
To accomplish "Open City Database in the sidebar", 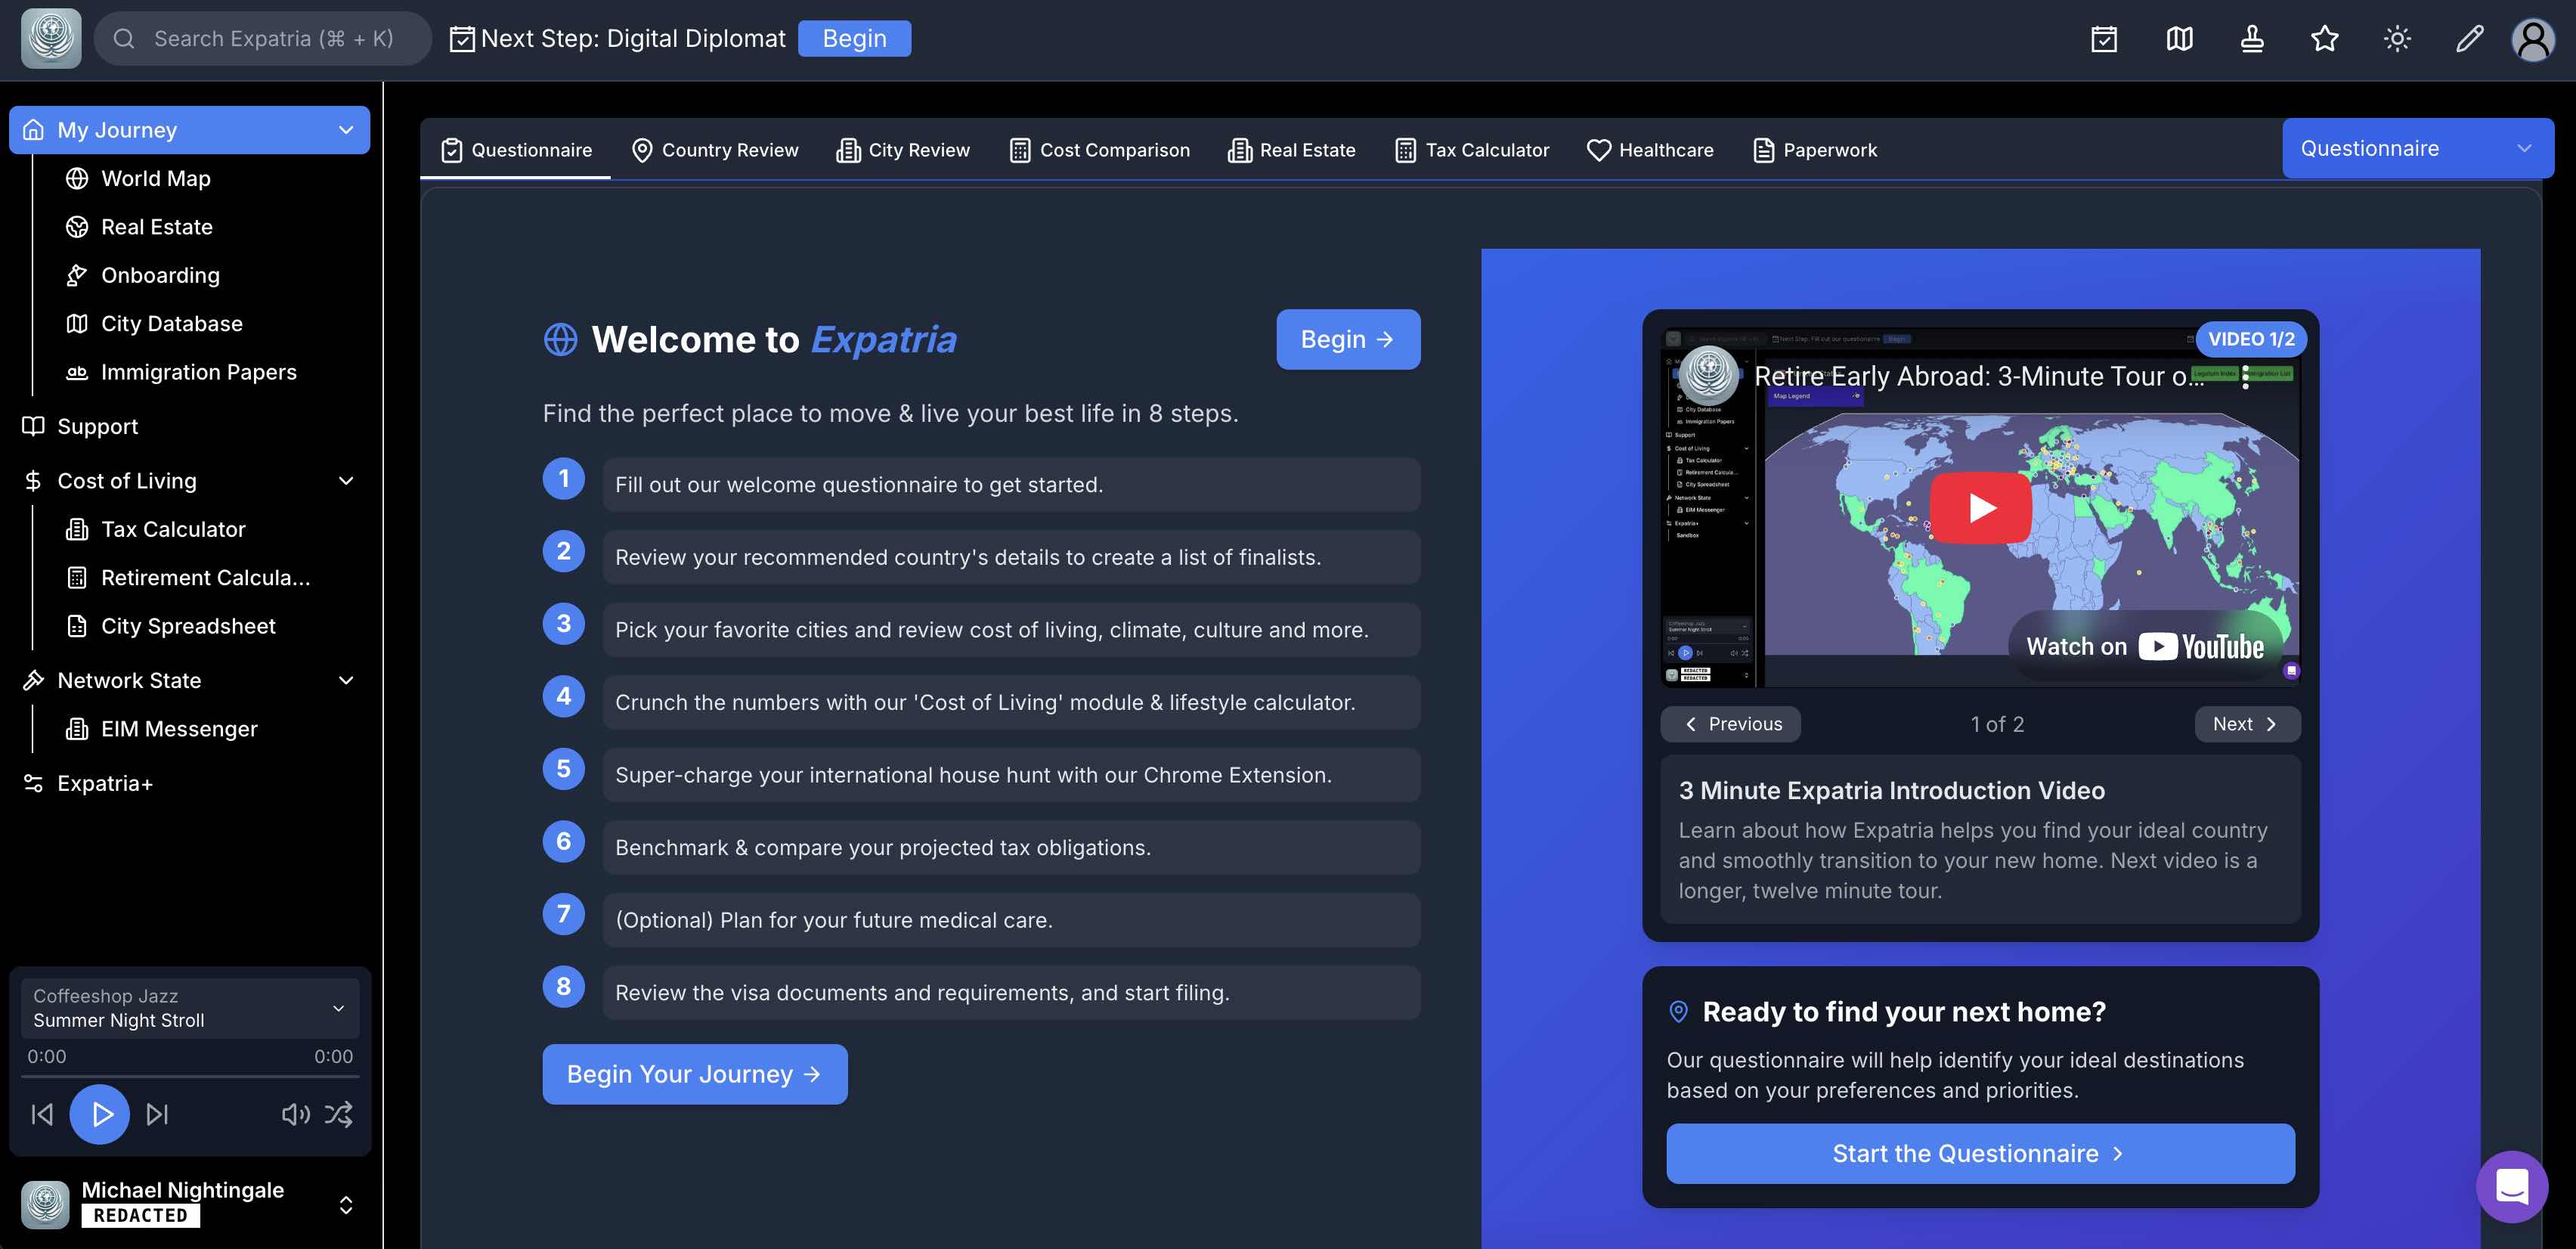I will 172,324.
